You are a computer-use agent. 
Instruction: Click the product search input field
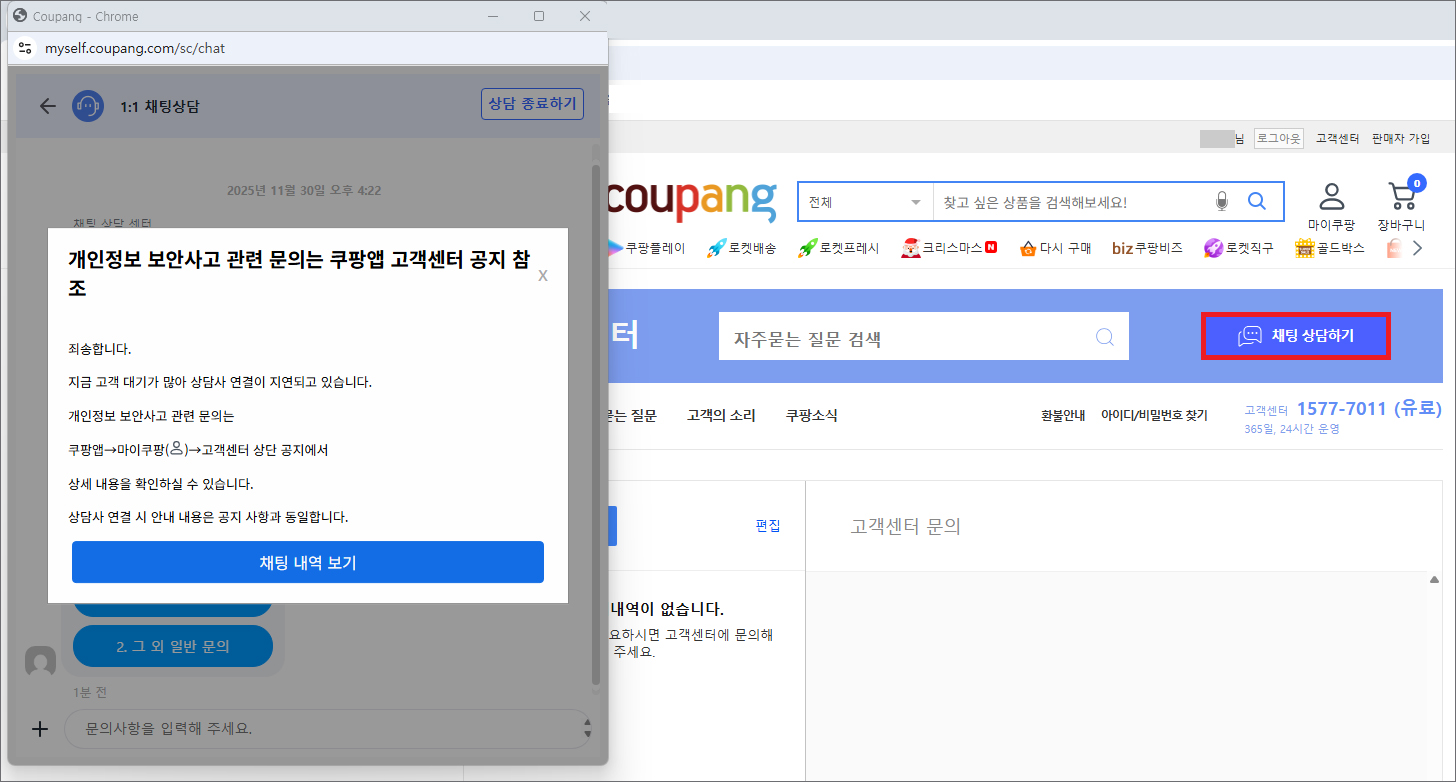point(1070,202)
